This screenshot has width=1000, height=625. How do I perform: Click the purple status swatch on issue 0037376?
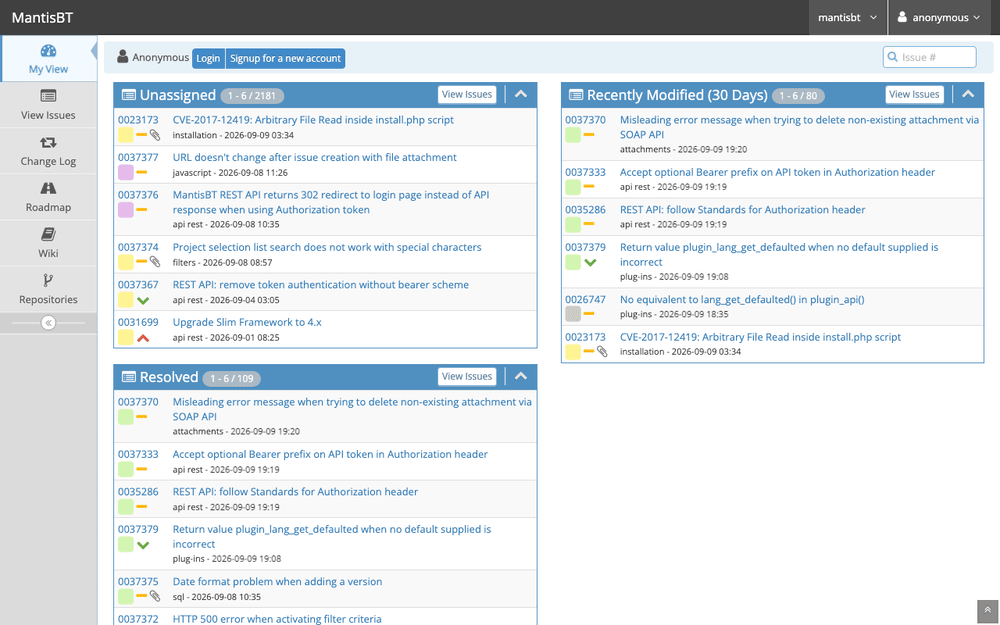(x=126, y=210)
